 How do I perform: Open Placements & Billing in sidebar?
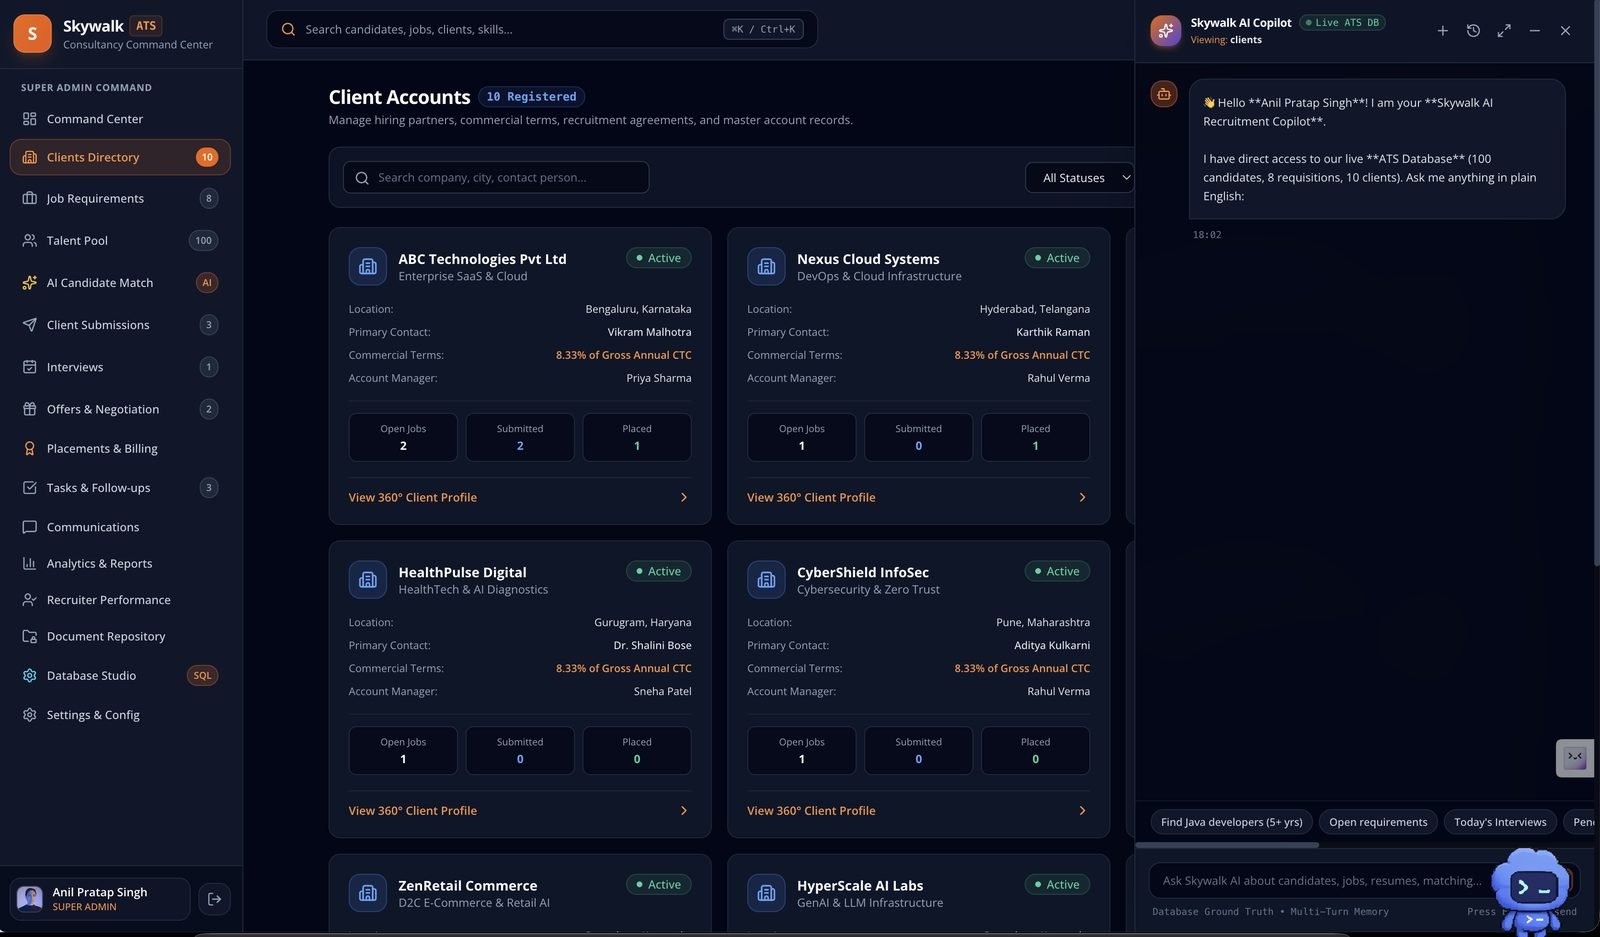pos(120,449)
